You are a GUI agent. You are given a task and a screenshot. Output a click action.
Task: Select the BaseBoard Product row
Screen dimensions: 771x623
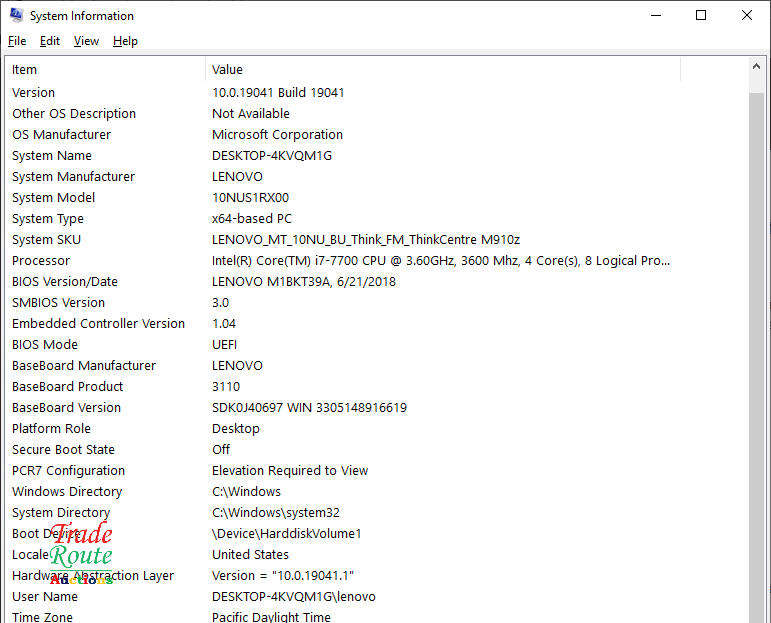point(67,387)
